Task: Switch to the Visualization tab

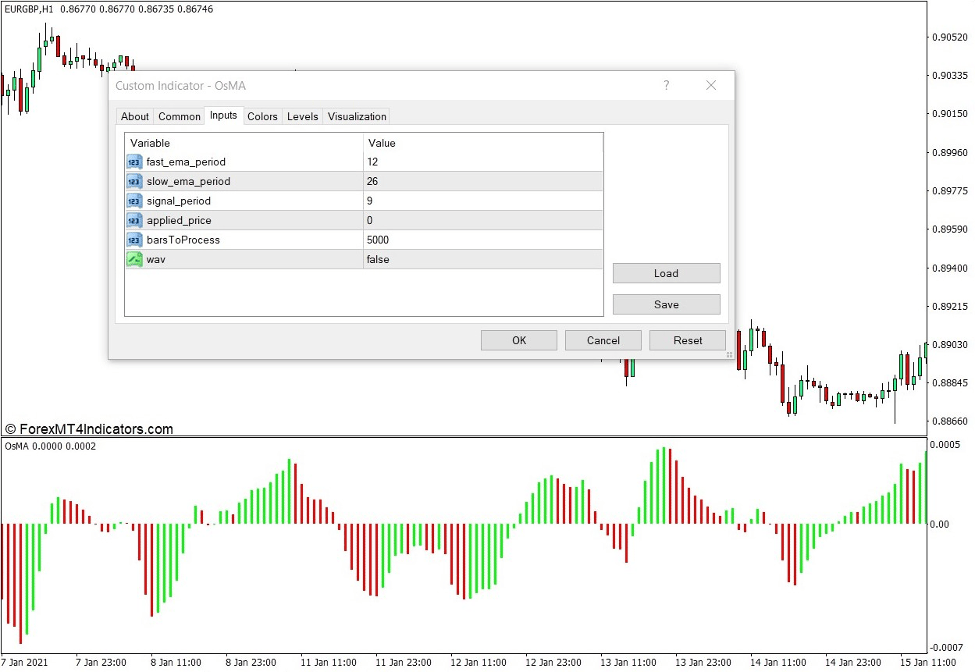Action: (357, 116)
